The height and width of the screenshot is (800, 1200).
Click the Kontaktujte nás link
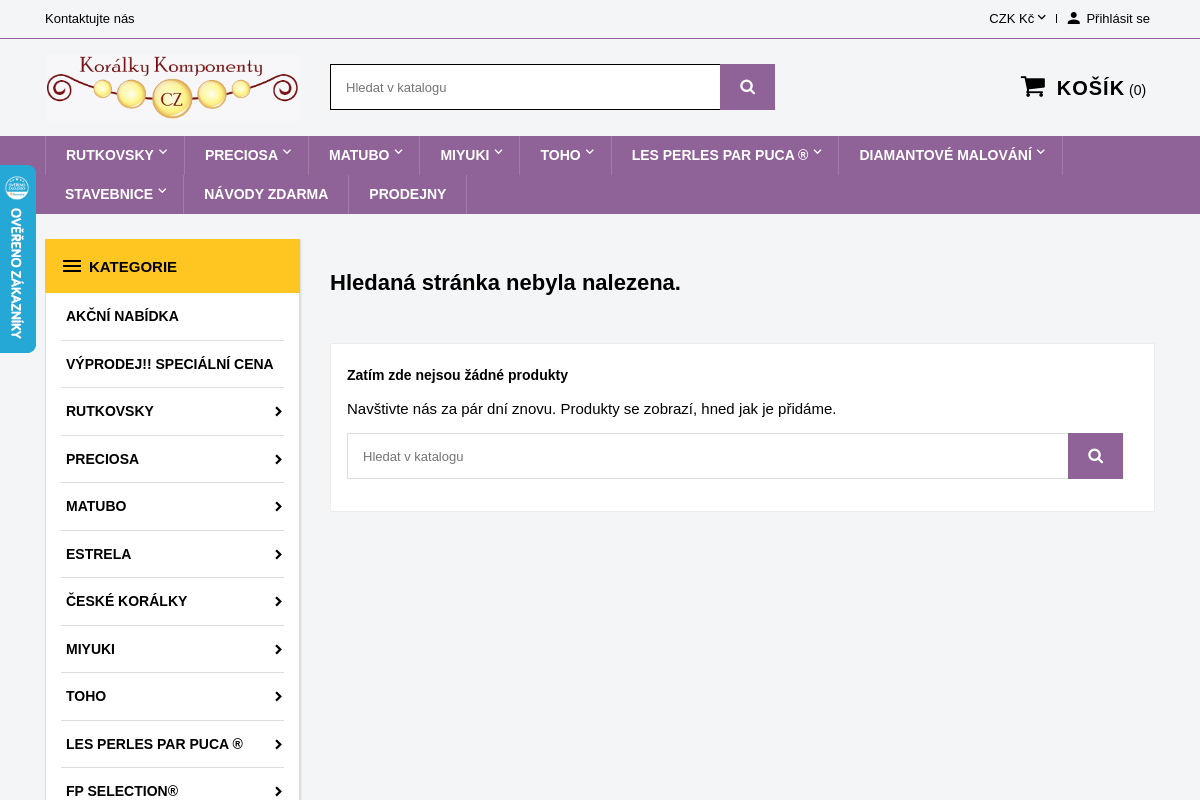click(89, 18)
